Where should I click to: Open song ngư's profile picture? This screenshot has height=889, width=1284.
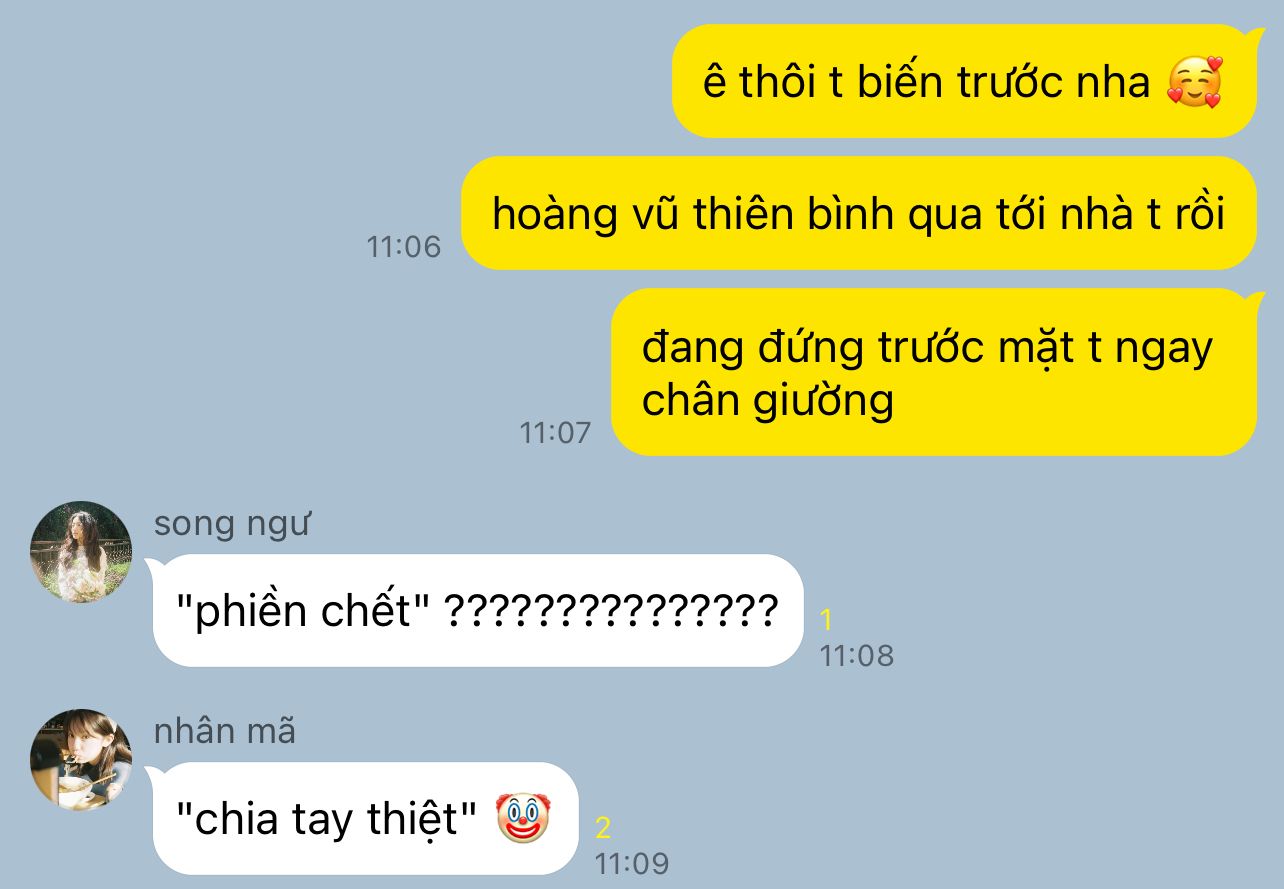pos(81,552)
